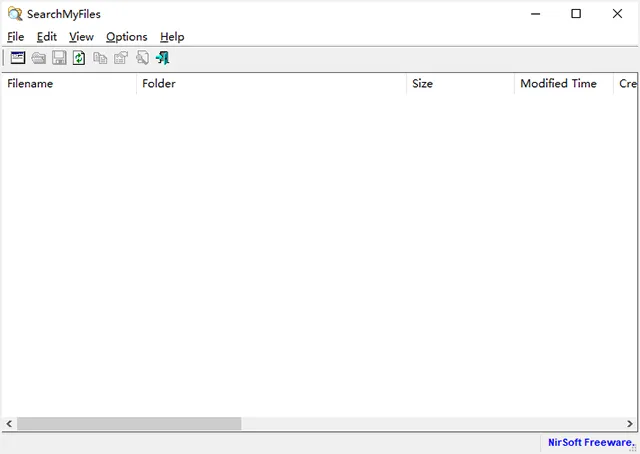This screenshot has width=640, height=454.
Task: Maximize the SearchMyFiles window
Action: click(x=576, y=14)
